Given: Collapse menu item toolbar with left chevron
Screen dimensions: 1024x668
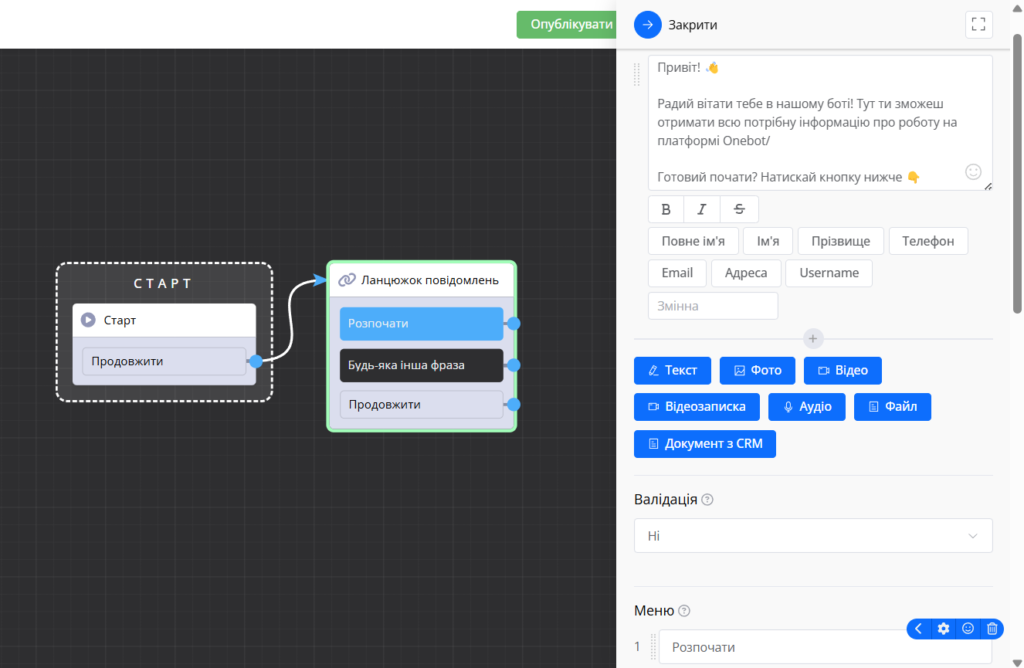Looking at the screenshot, I should point(919,629).
